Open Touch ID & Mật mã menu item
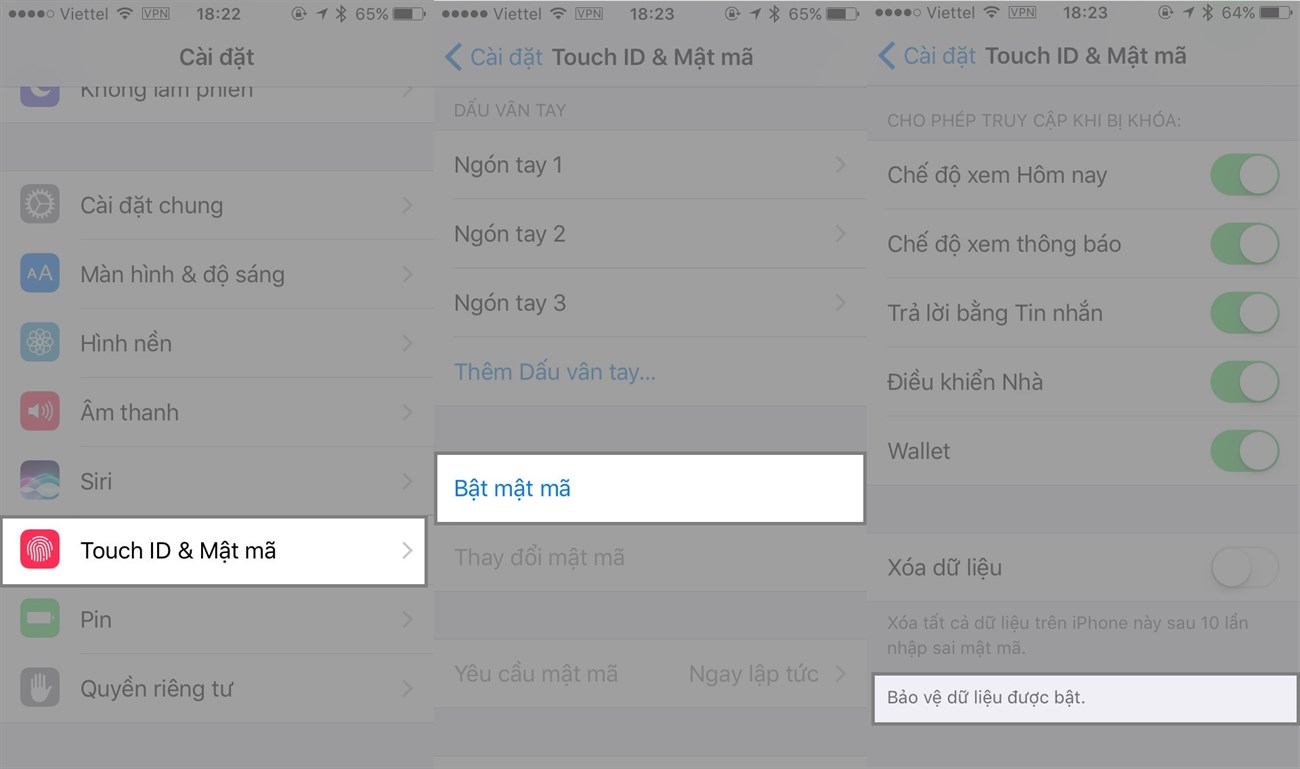The width and height of the screenshot is (1300, 769). click(x=214, y=550)
